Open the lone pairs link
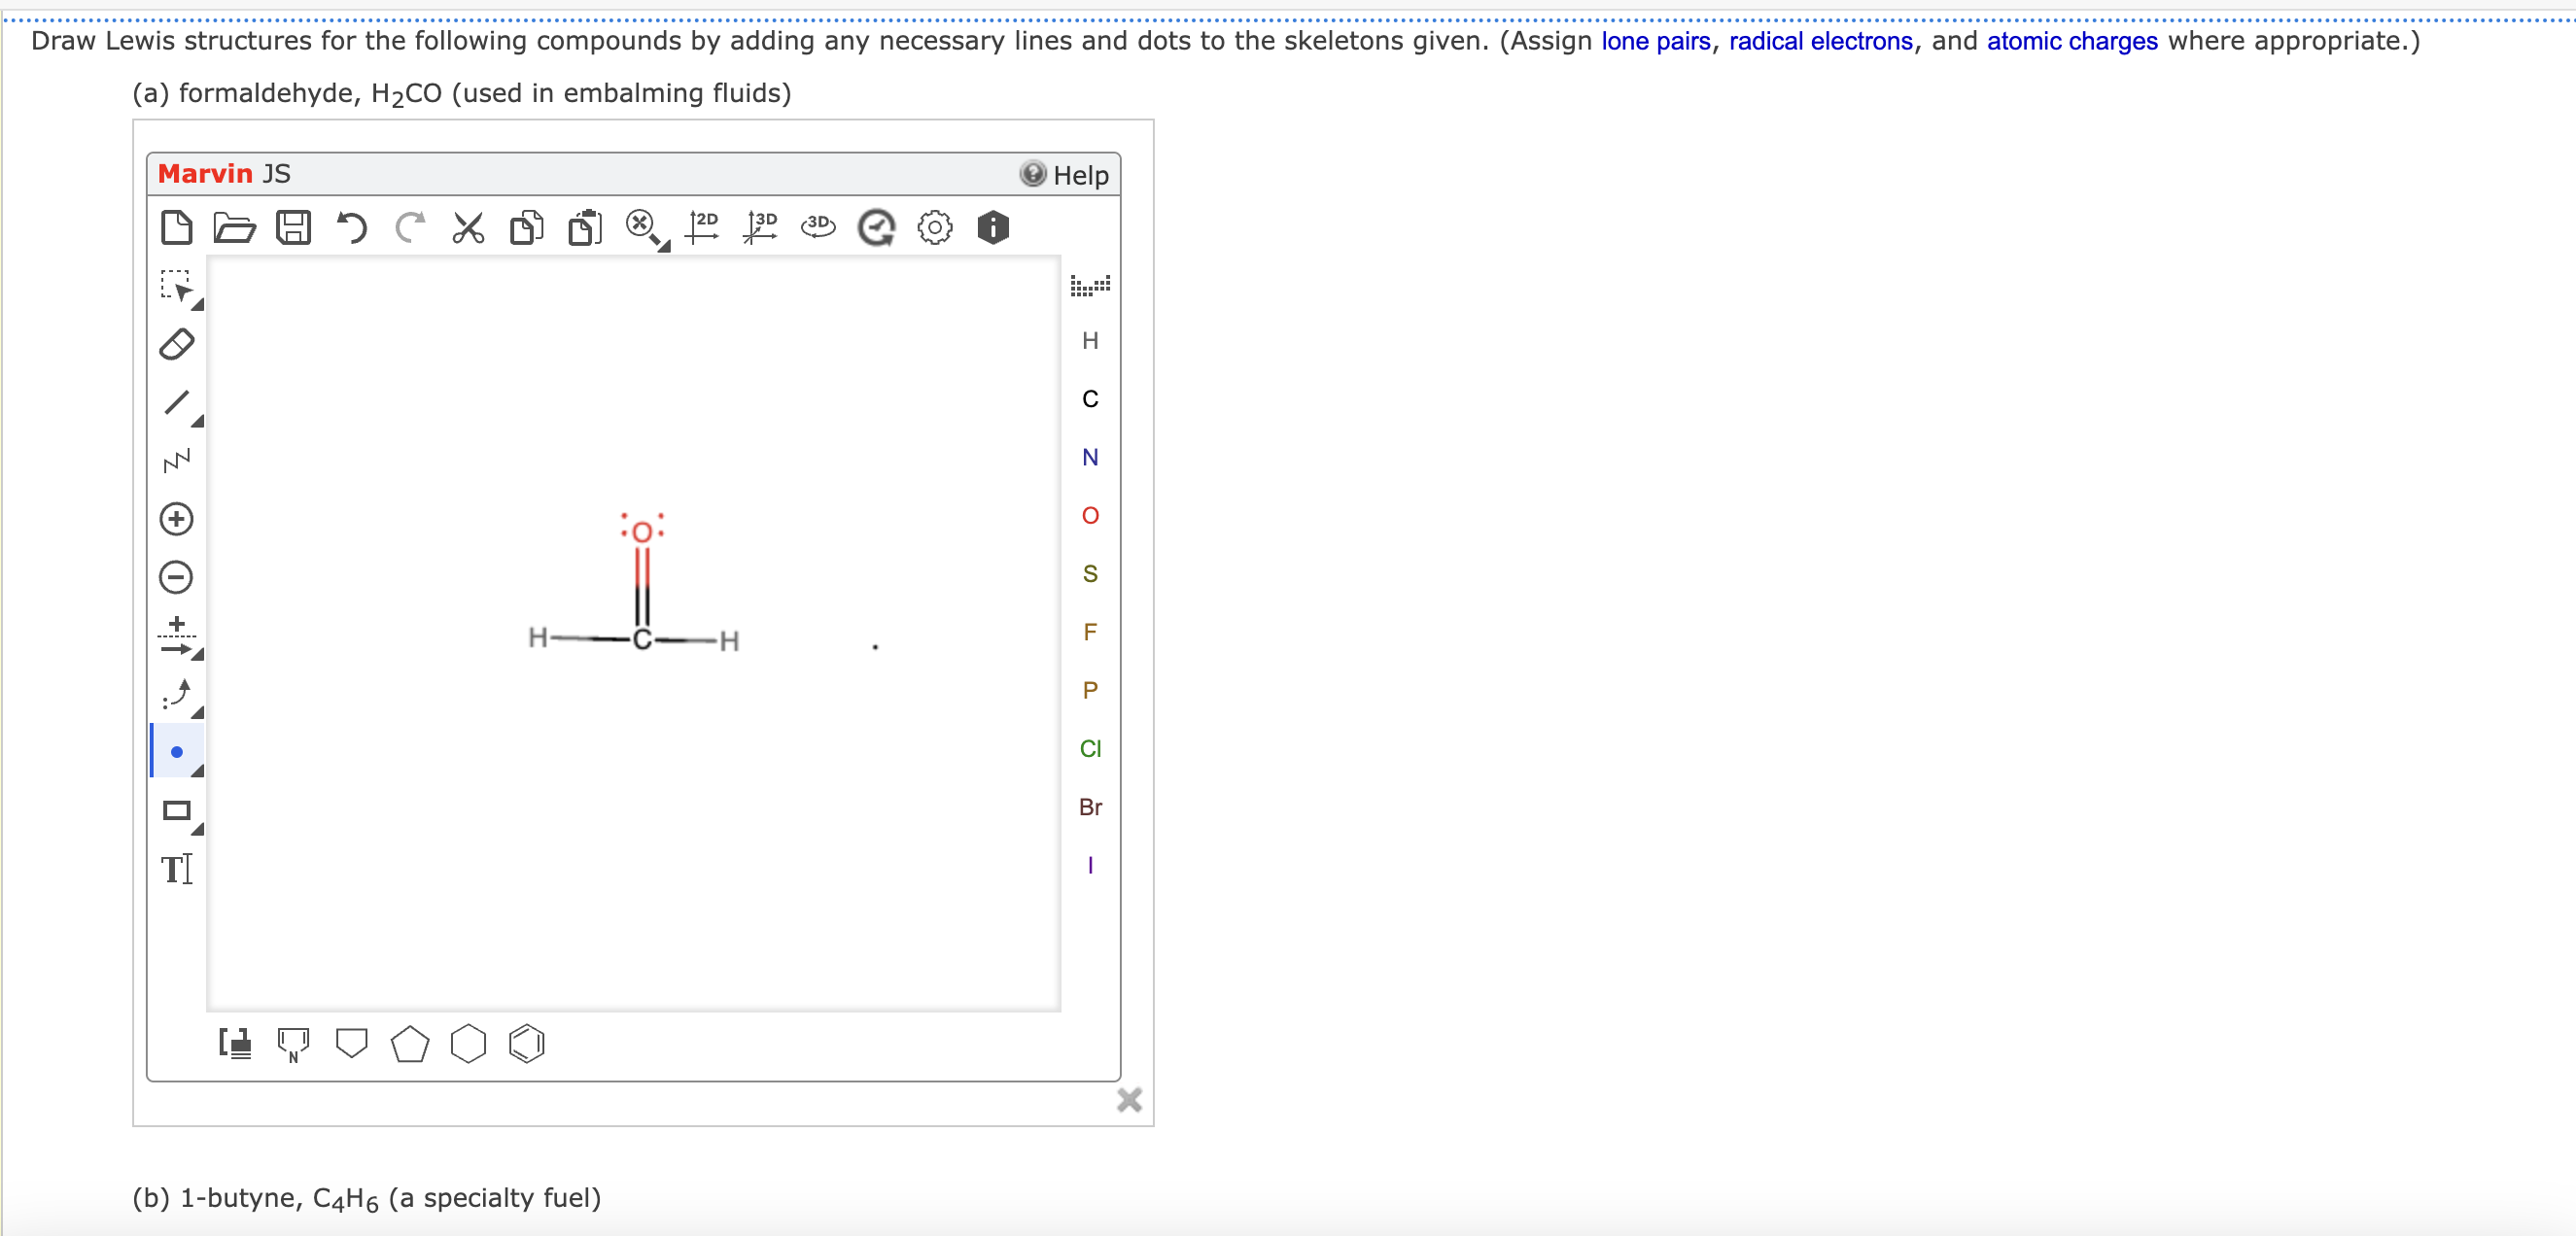Image resolution: width=2576 pixels, height=1236 pixels. [x=1655, y=41]
